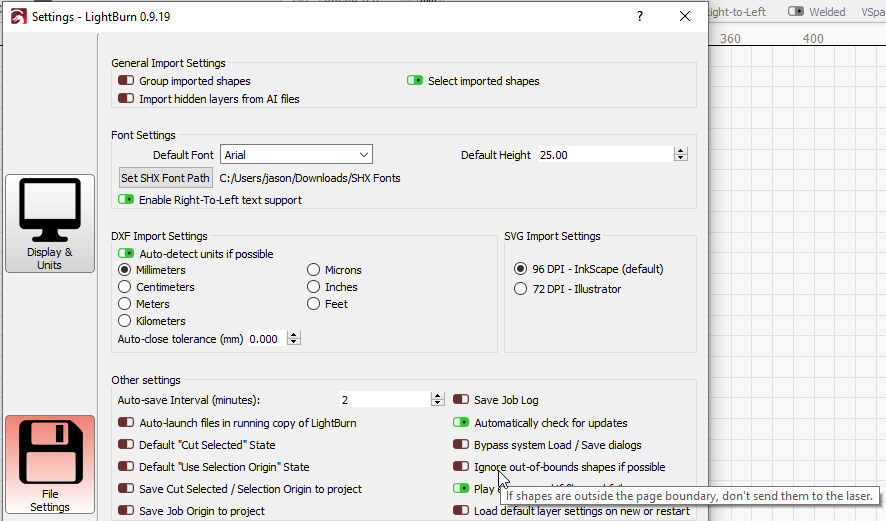The height and width of the screenshot is (521, 886).
Task: Select Microns DXF unit
Action: 314,270
